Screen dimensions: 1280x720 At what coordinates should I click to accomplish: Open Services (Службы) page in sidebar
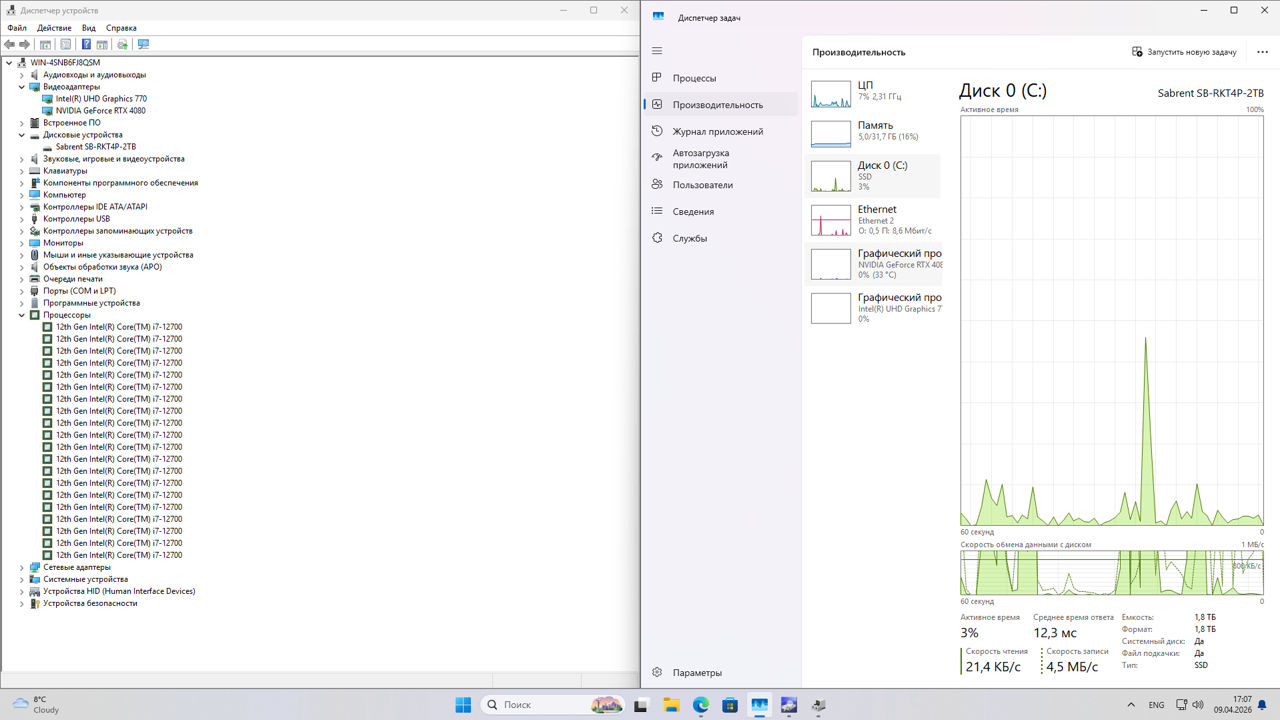pos(689,238)
